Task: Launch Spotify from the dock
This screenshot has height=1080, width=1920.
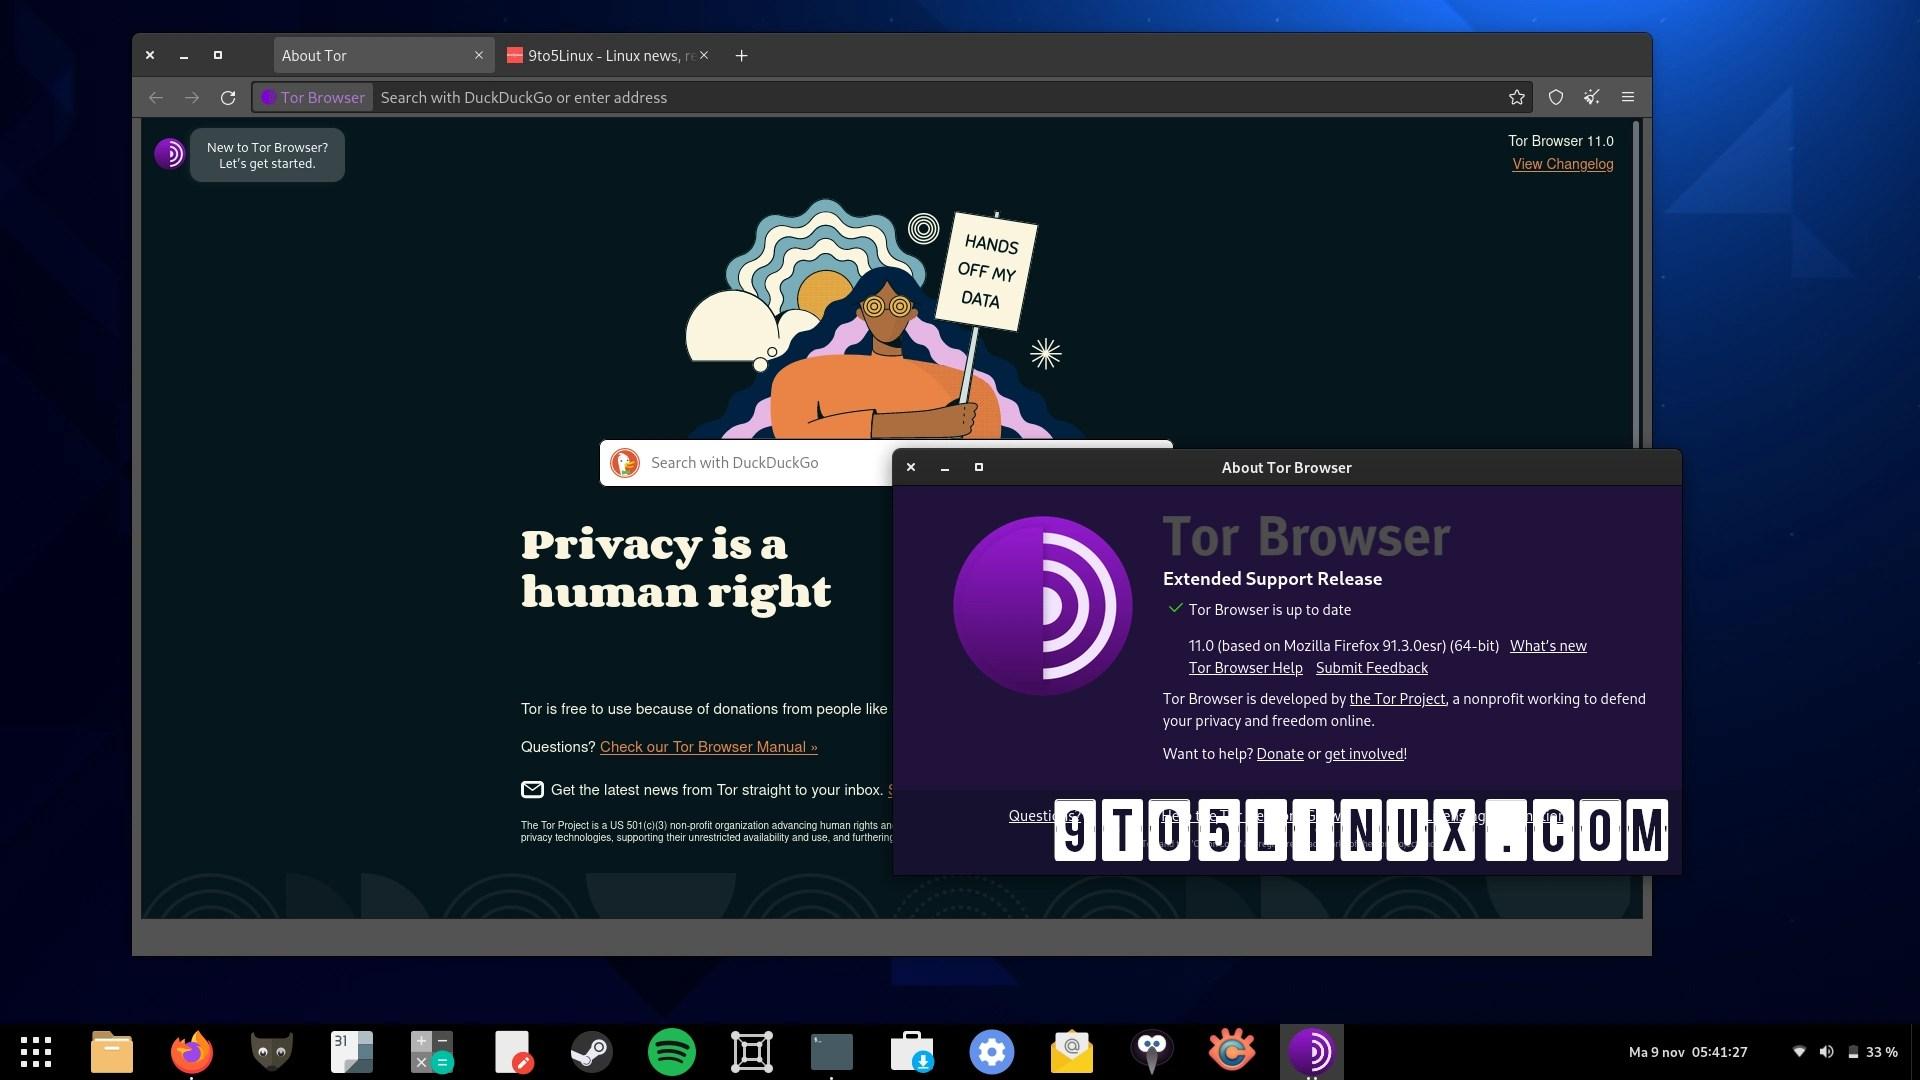Action: click(672, 1051)
